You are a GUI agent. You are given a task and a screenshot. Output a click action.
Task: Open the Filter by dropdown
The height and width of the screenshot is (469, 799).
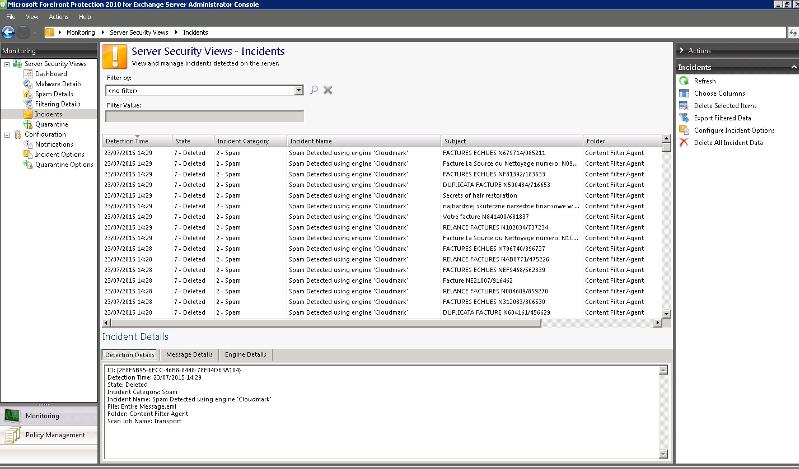(x=299, y=90)
